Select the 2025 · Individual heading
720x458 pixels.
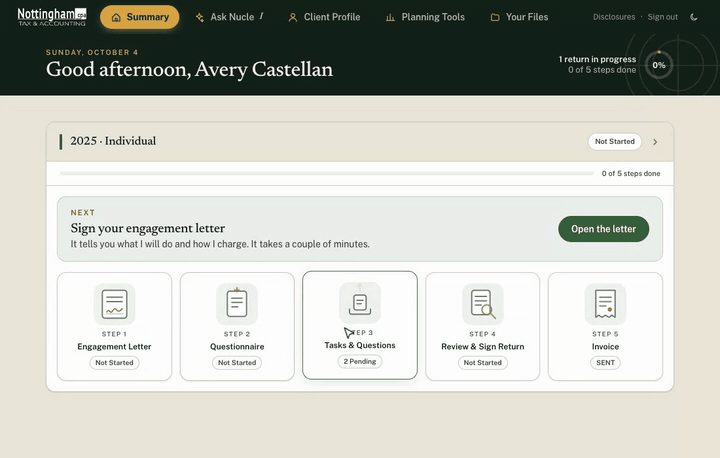[113, 141]
